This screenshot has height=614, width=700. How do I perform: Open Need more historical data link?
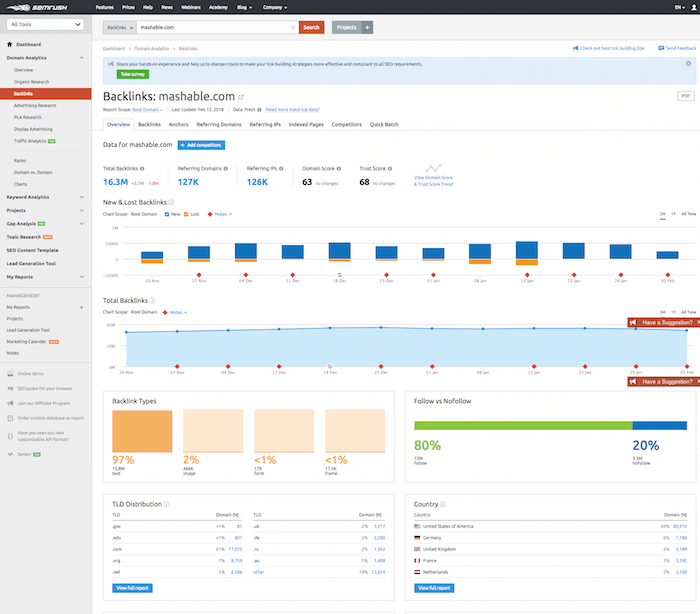pos(292,110)
